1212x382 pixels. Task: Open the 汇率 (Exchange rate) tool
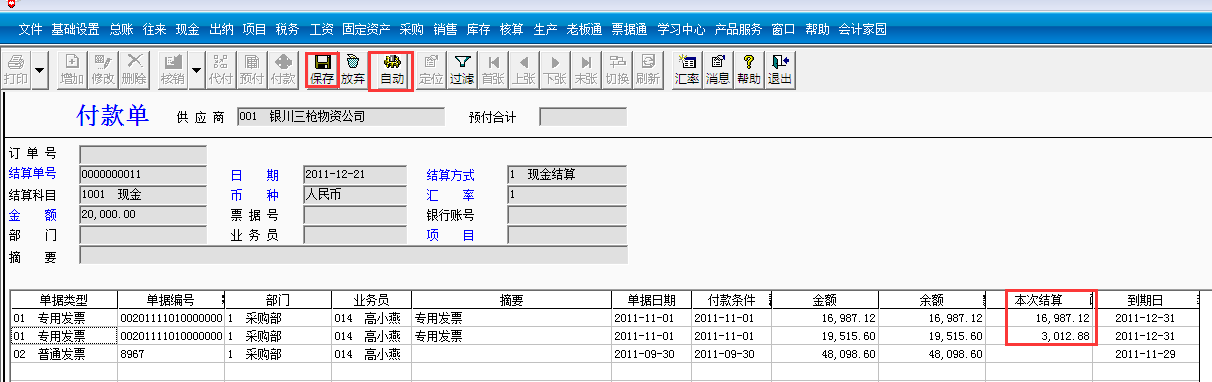tap(686, 70)
